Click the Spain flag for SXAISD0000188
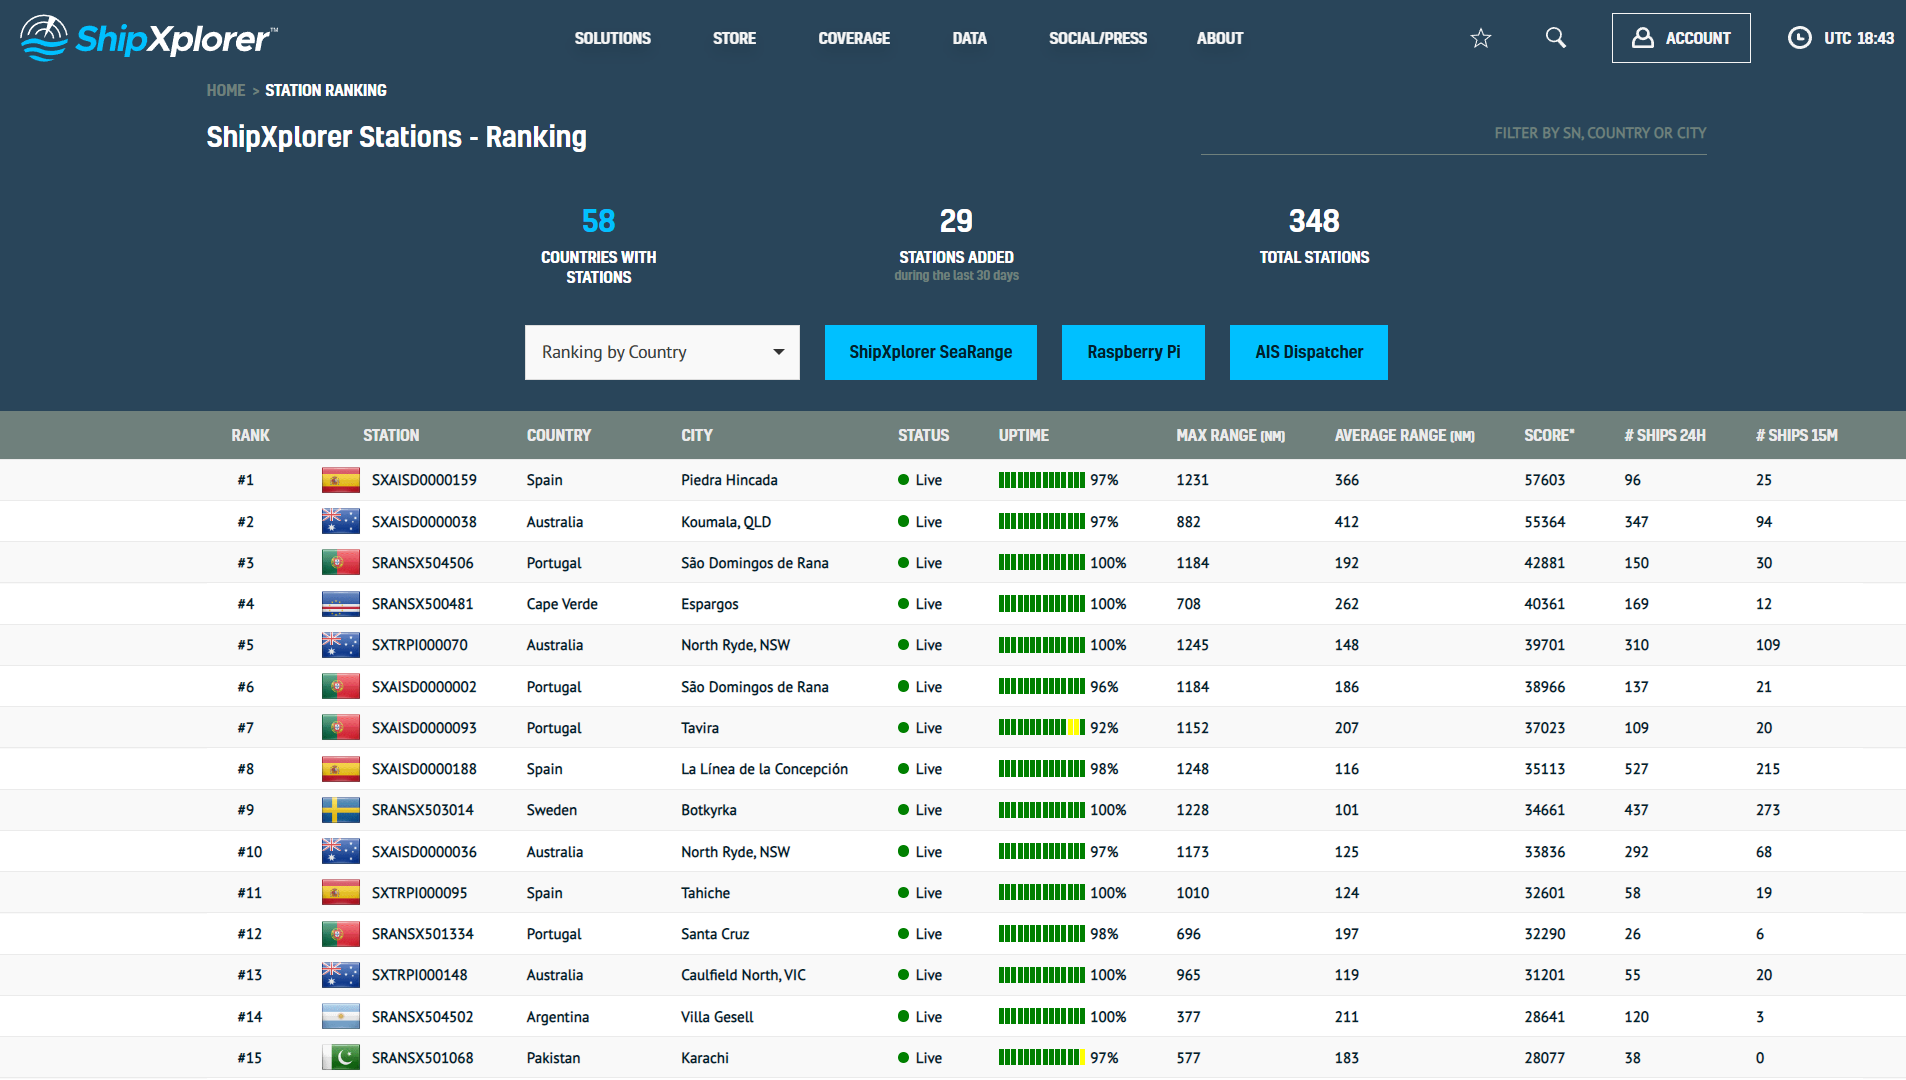 point(341,769)
